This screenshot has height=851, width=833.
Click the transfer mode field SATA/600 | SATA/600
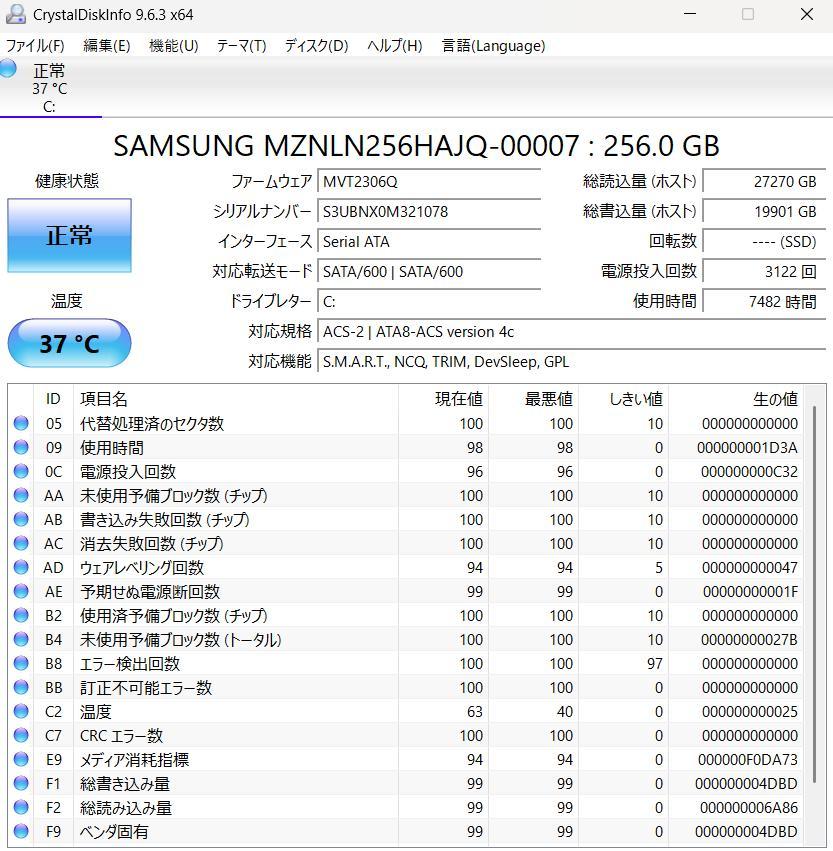pos(429,271)
